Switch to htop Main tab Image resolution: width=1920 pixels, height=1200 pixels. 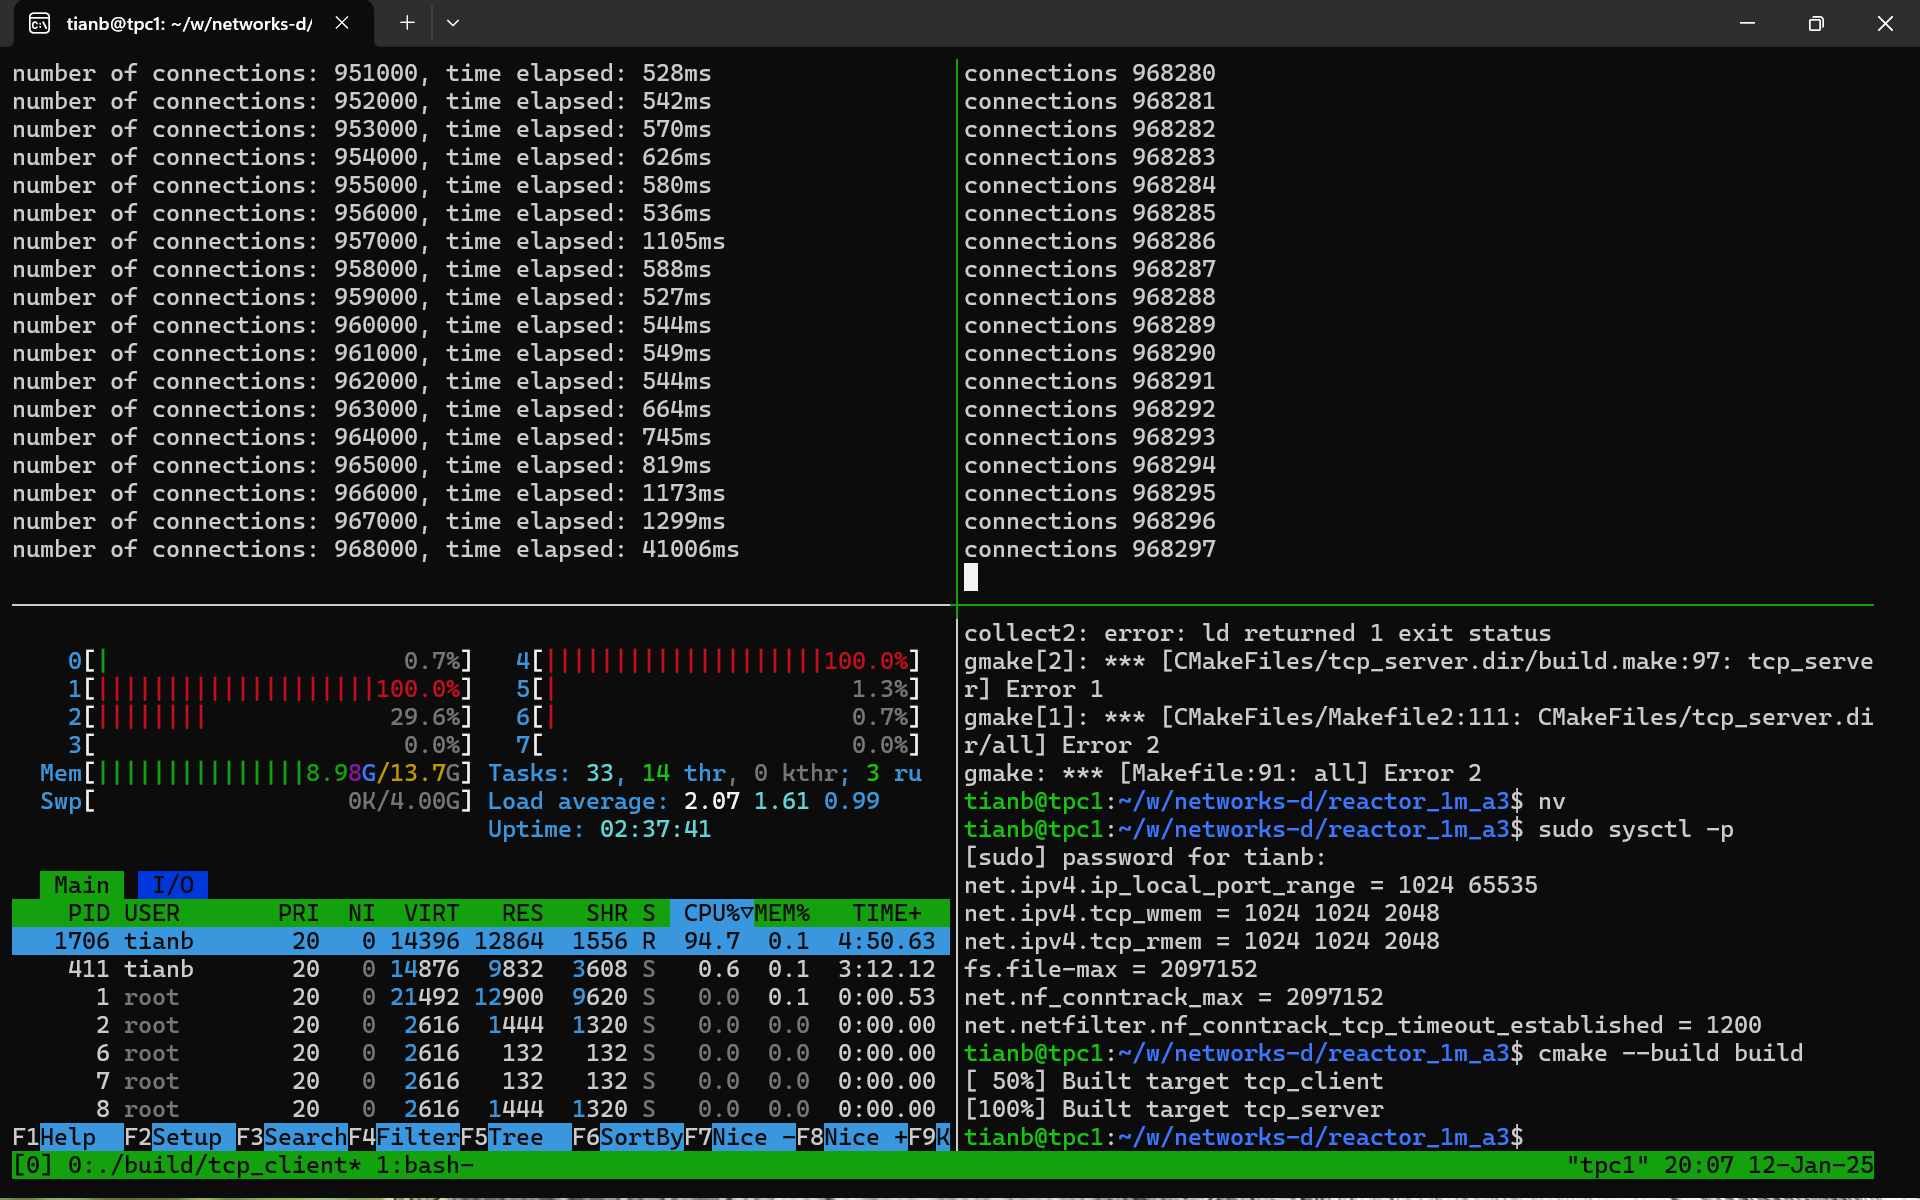click(81, 885)
